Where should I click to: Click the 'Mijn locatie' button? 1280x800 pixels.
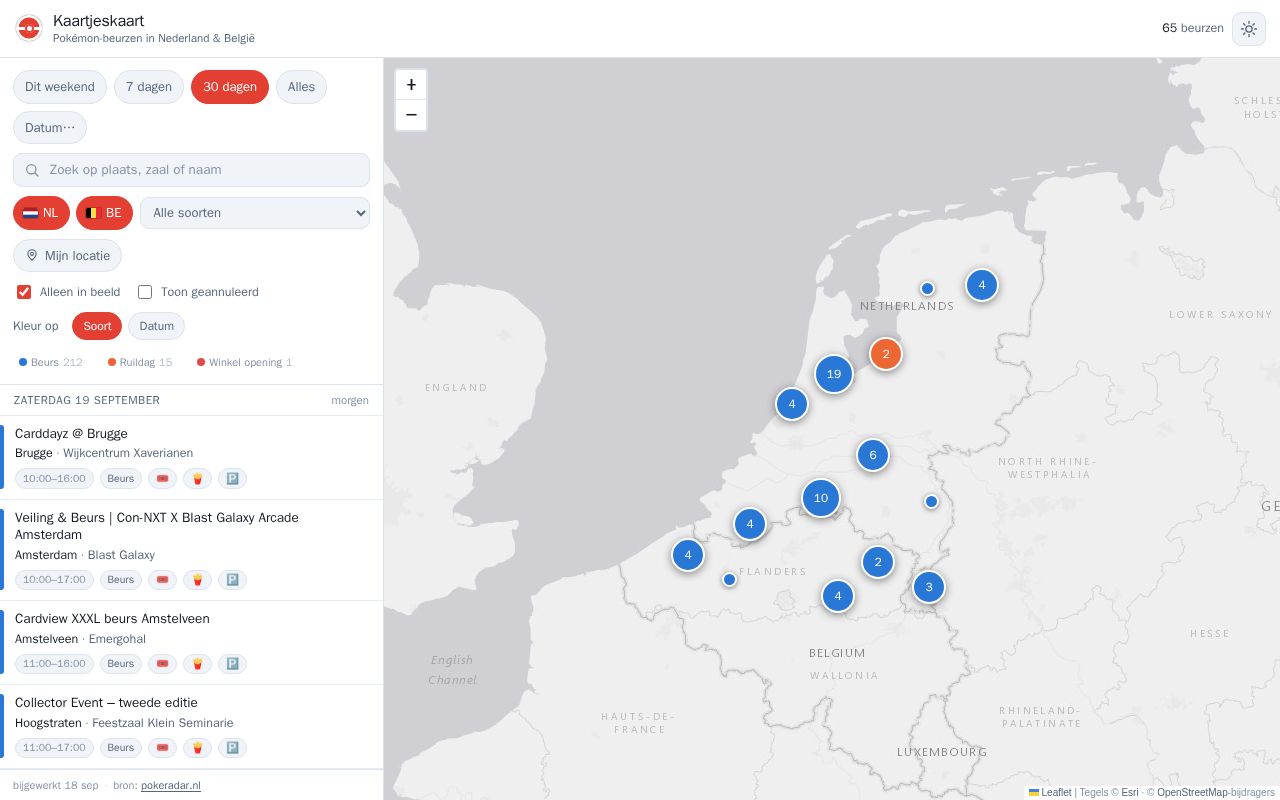67,256
